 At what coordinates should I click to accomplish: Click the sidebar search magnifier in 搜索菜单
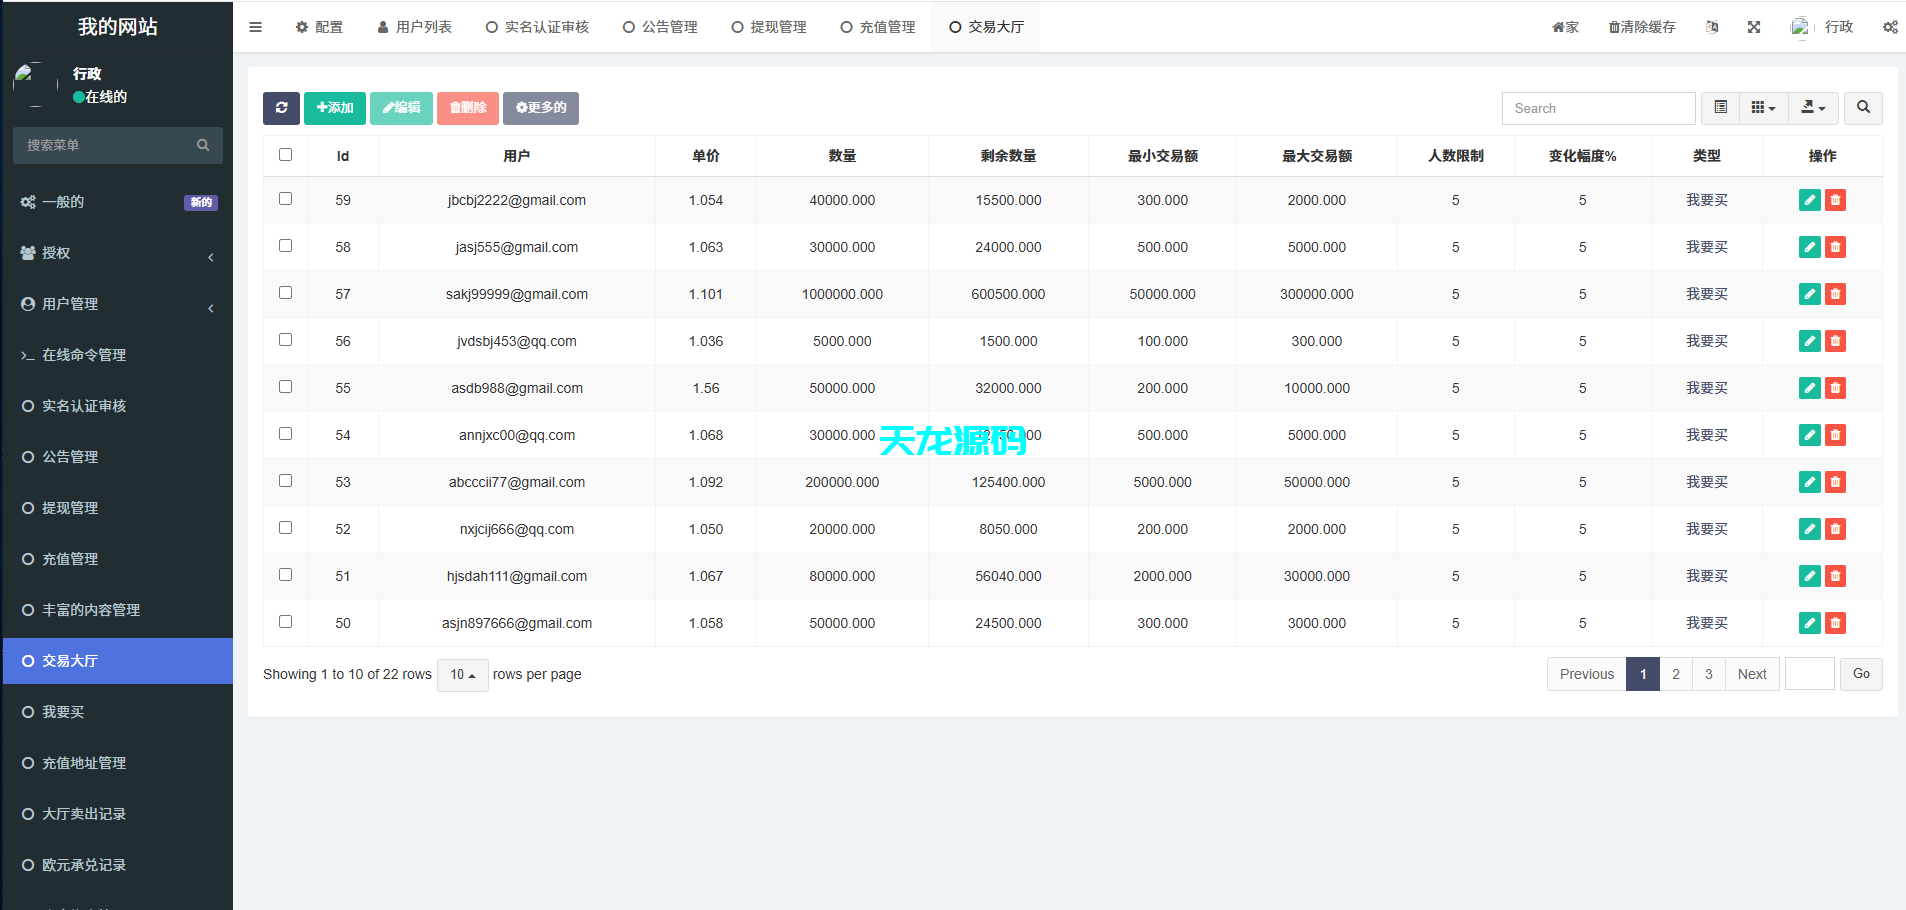point(203,145)
